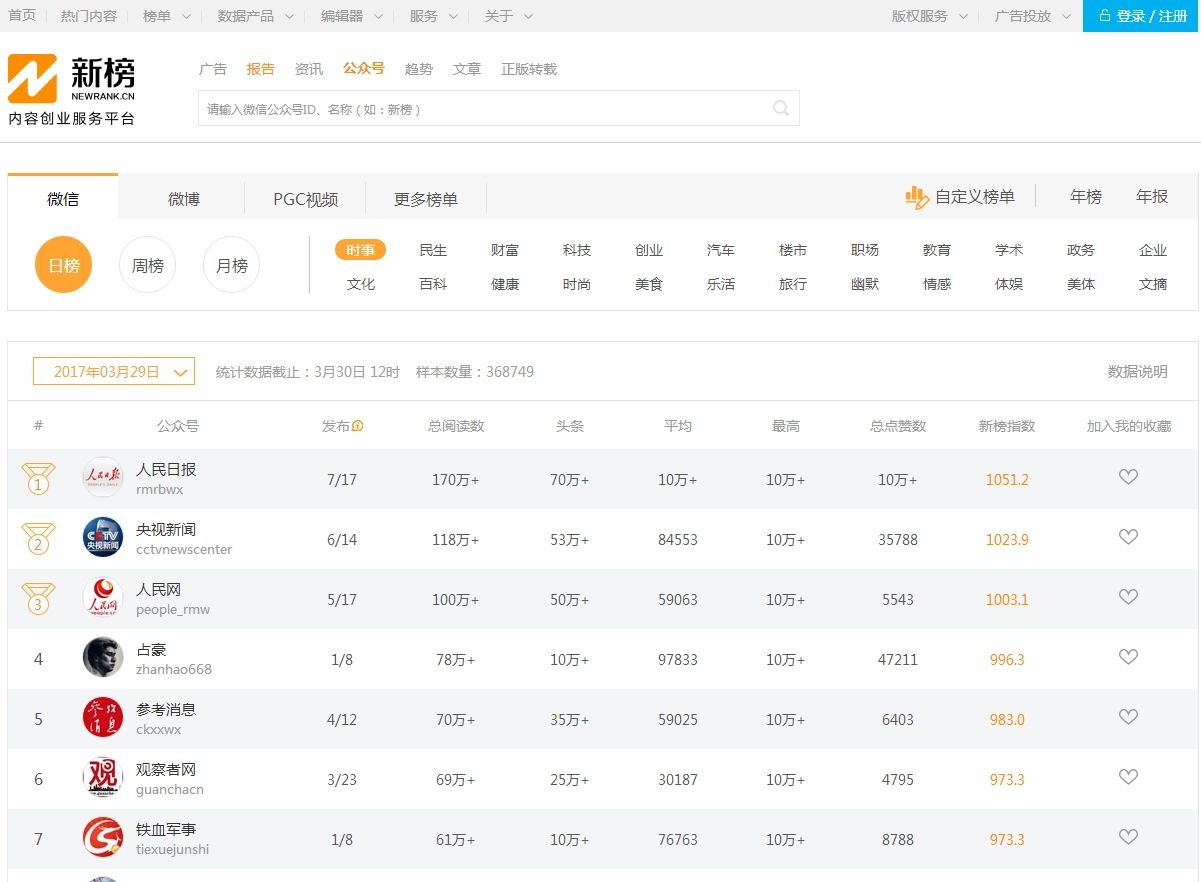Image resolution: width=1201 pixels, height=882 pixels.
Task: Click the 铁血军事 account avatar
Action: click(103, 838)
